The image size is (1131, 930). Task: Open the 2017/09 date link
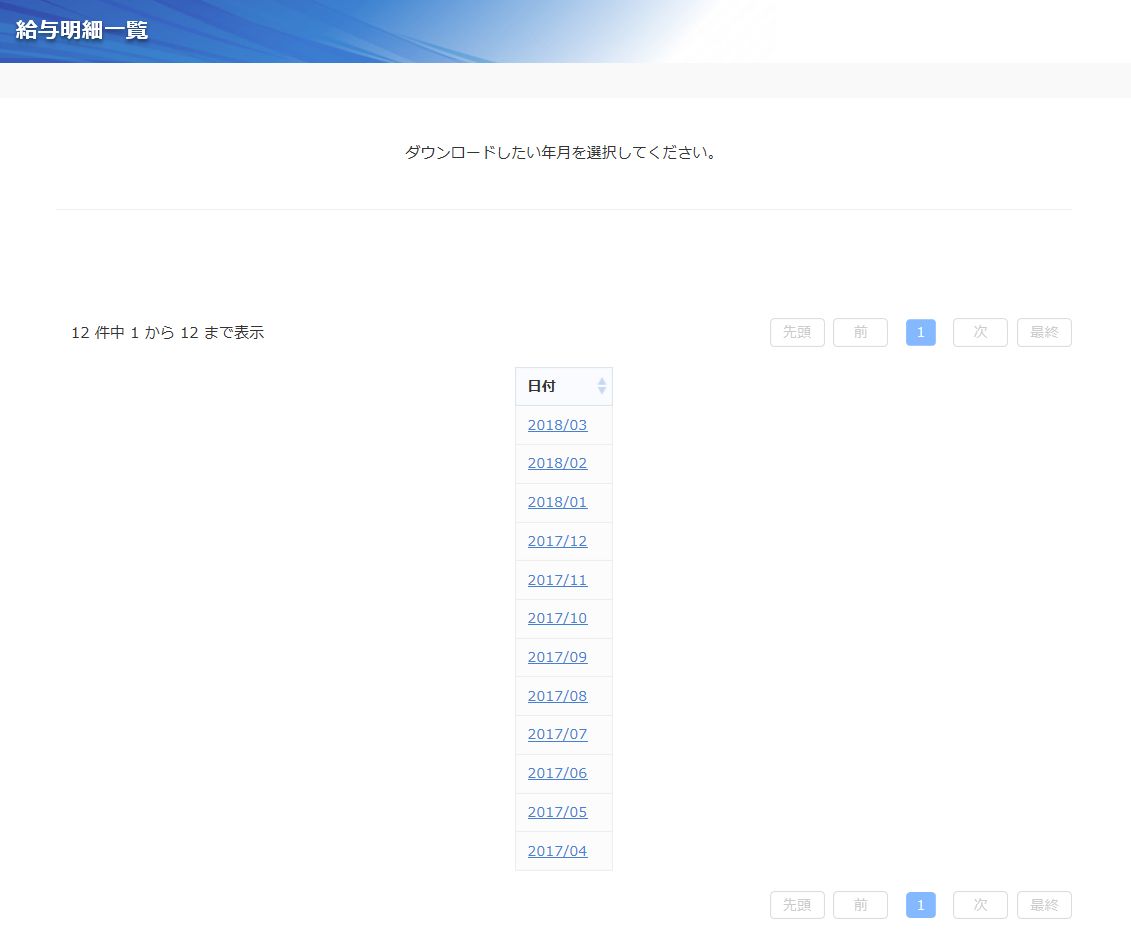point(557,657)
